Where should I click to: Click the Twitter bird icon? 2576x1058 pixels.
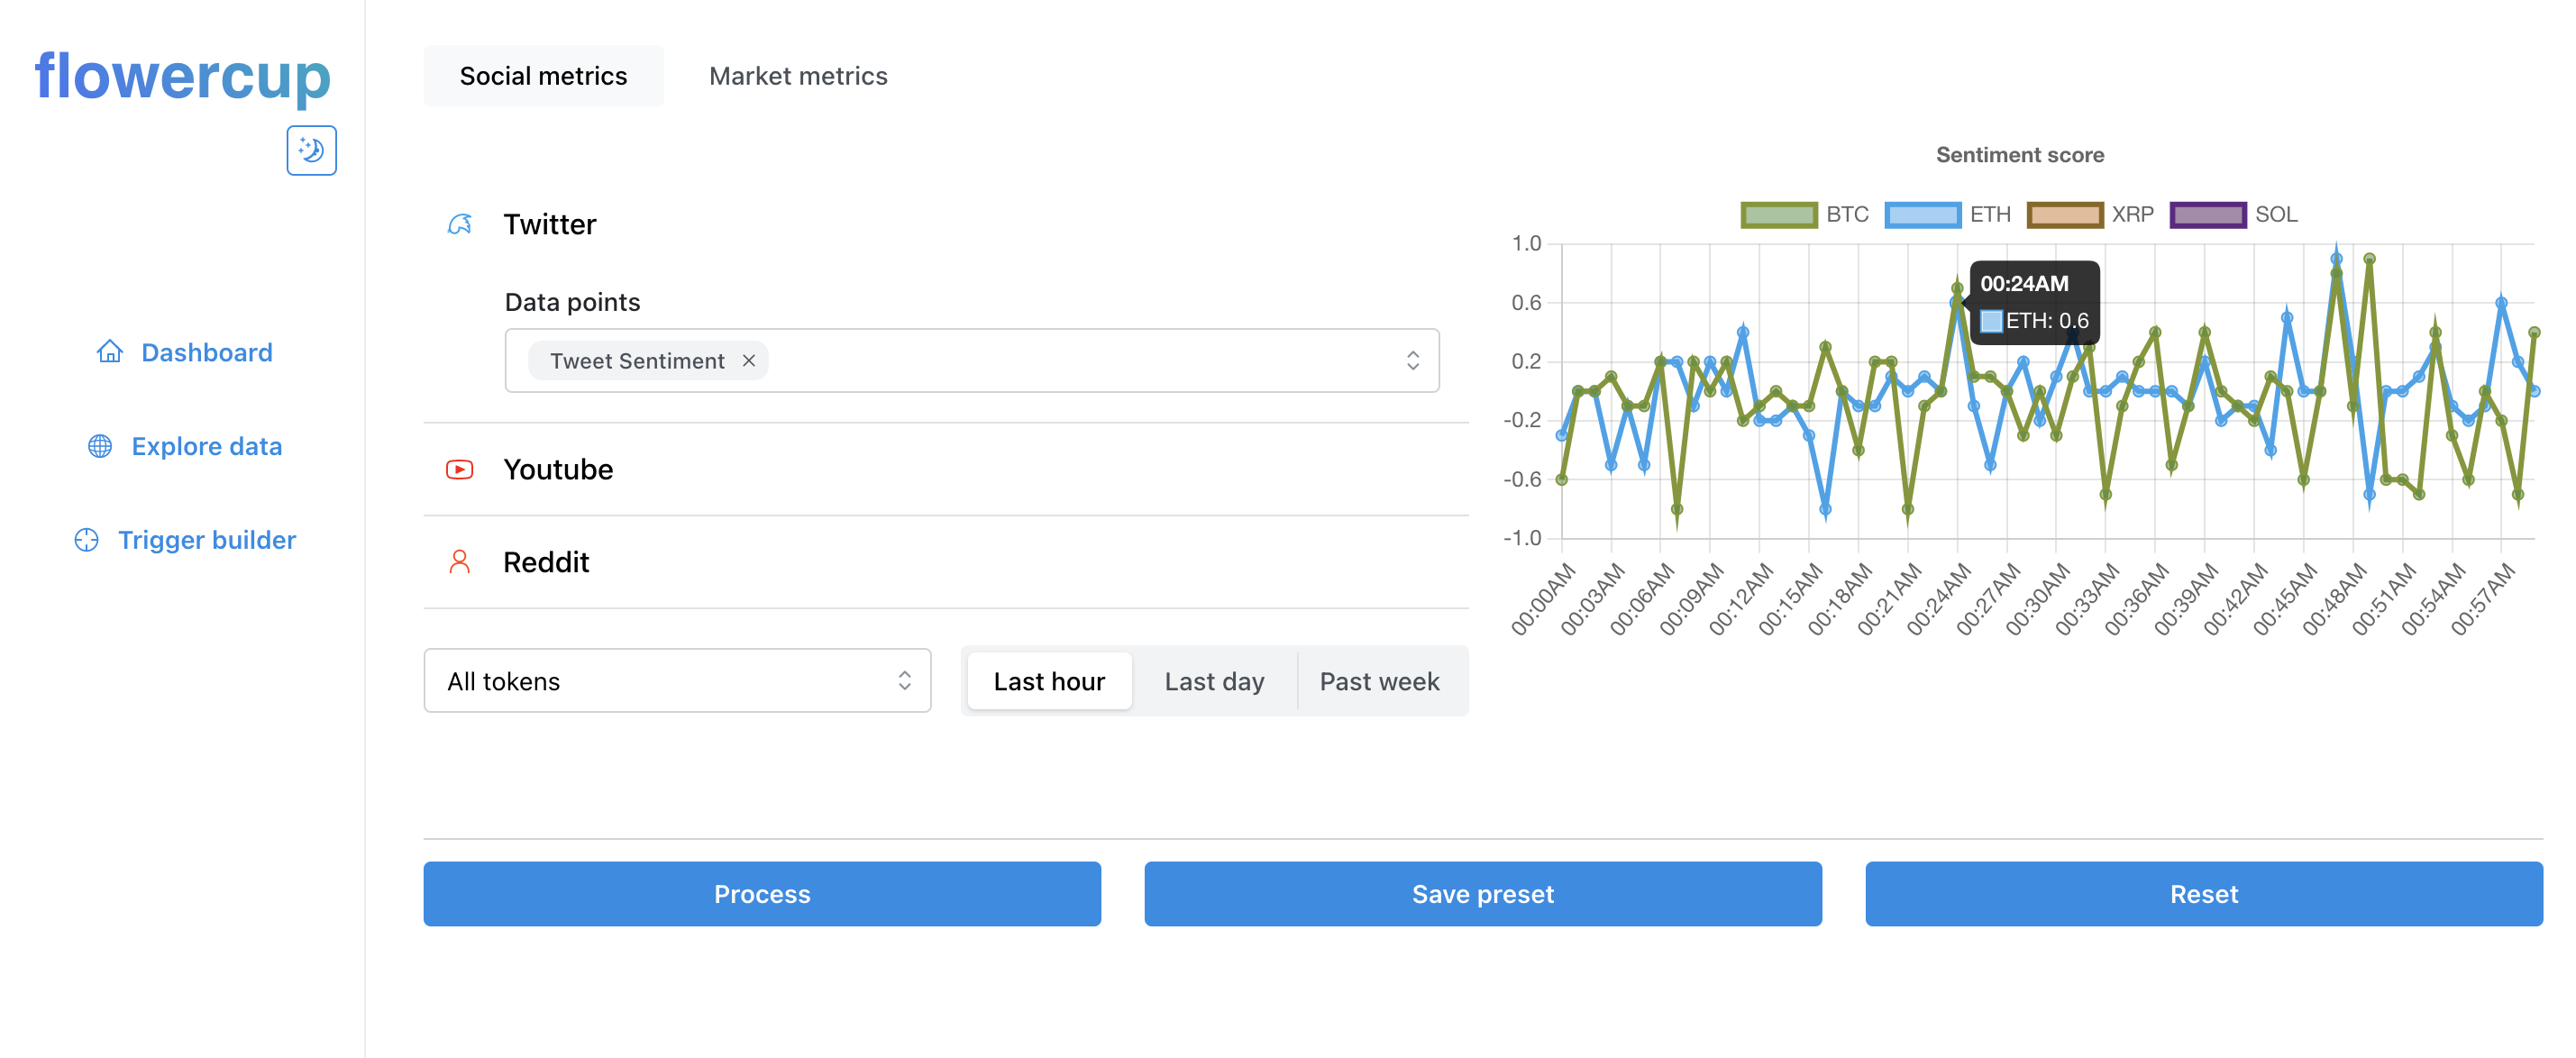[x=459, y=224]
